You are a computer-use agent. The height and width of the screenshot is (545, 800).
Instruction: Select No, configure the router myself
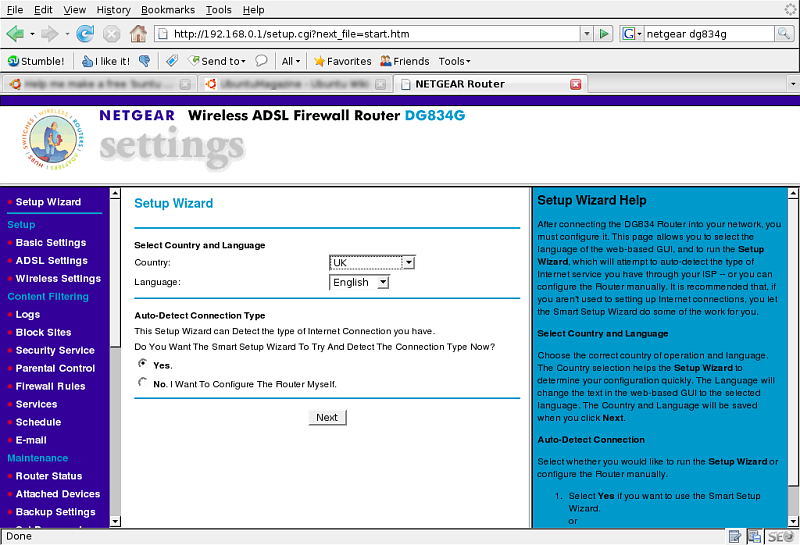point(142,382)
